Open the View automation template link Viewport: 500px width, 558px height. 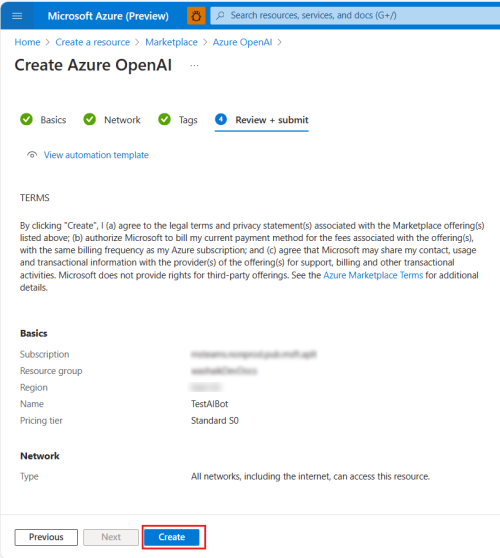[96, 155]
